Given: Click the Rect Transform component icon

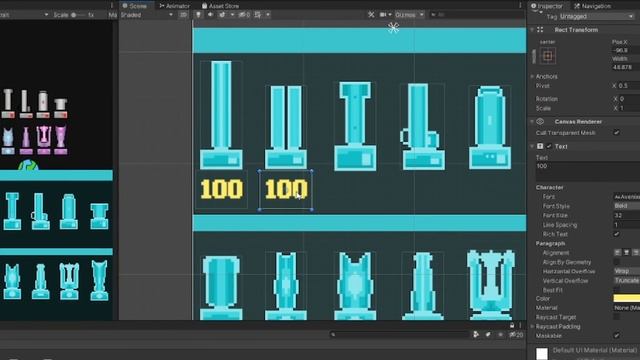Looking at the screenshot, I should [x=540, y=30].
